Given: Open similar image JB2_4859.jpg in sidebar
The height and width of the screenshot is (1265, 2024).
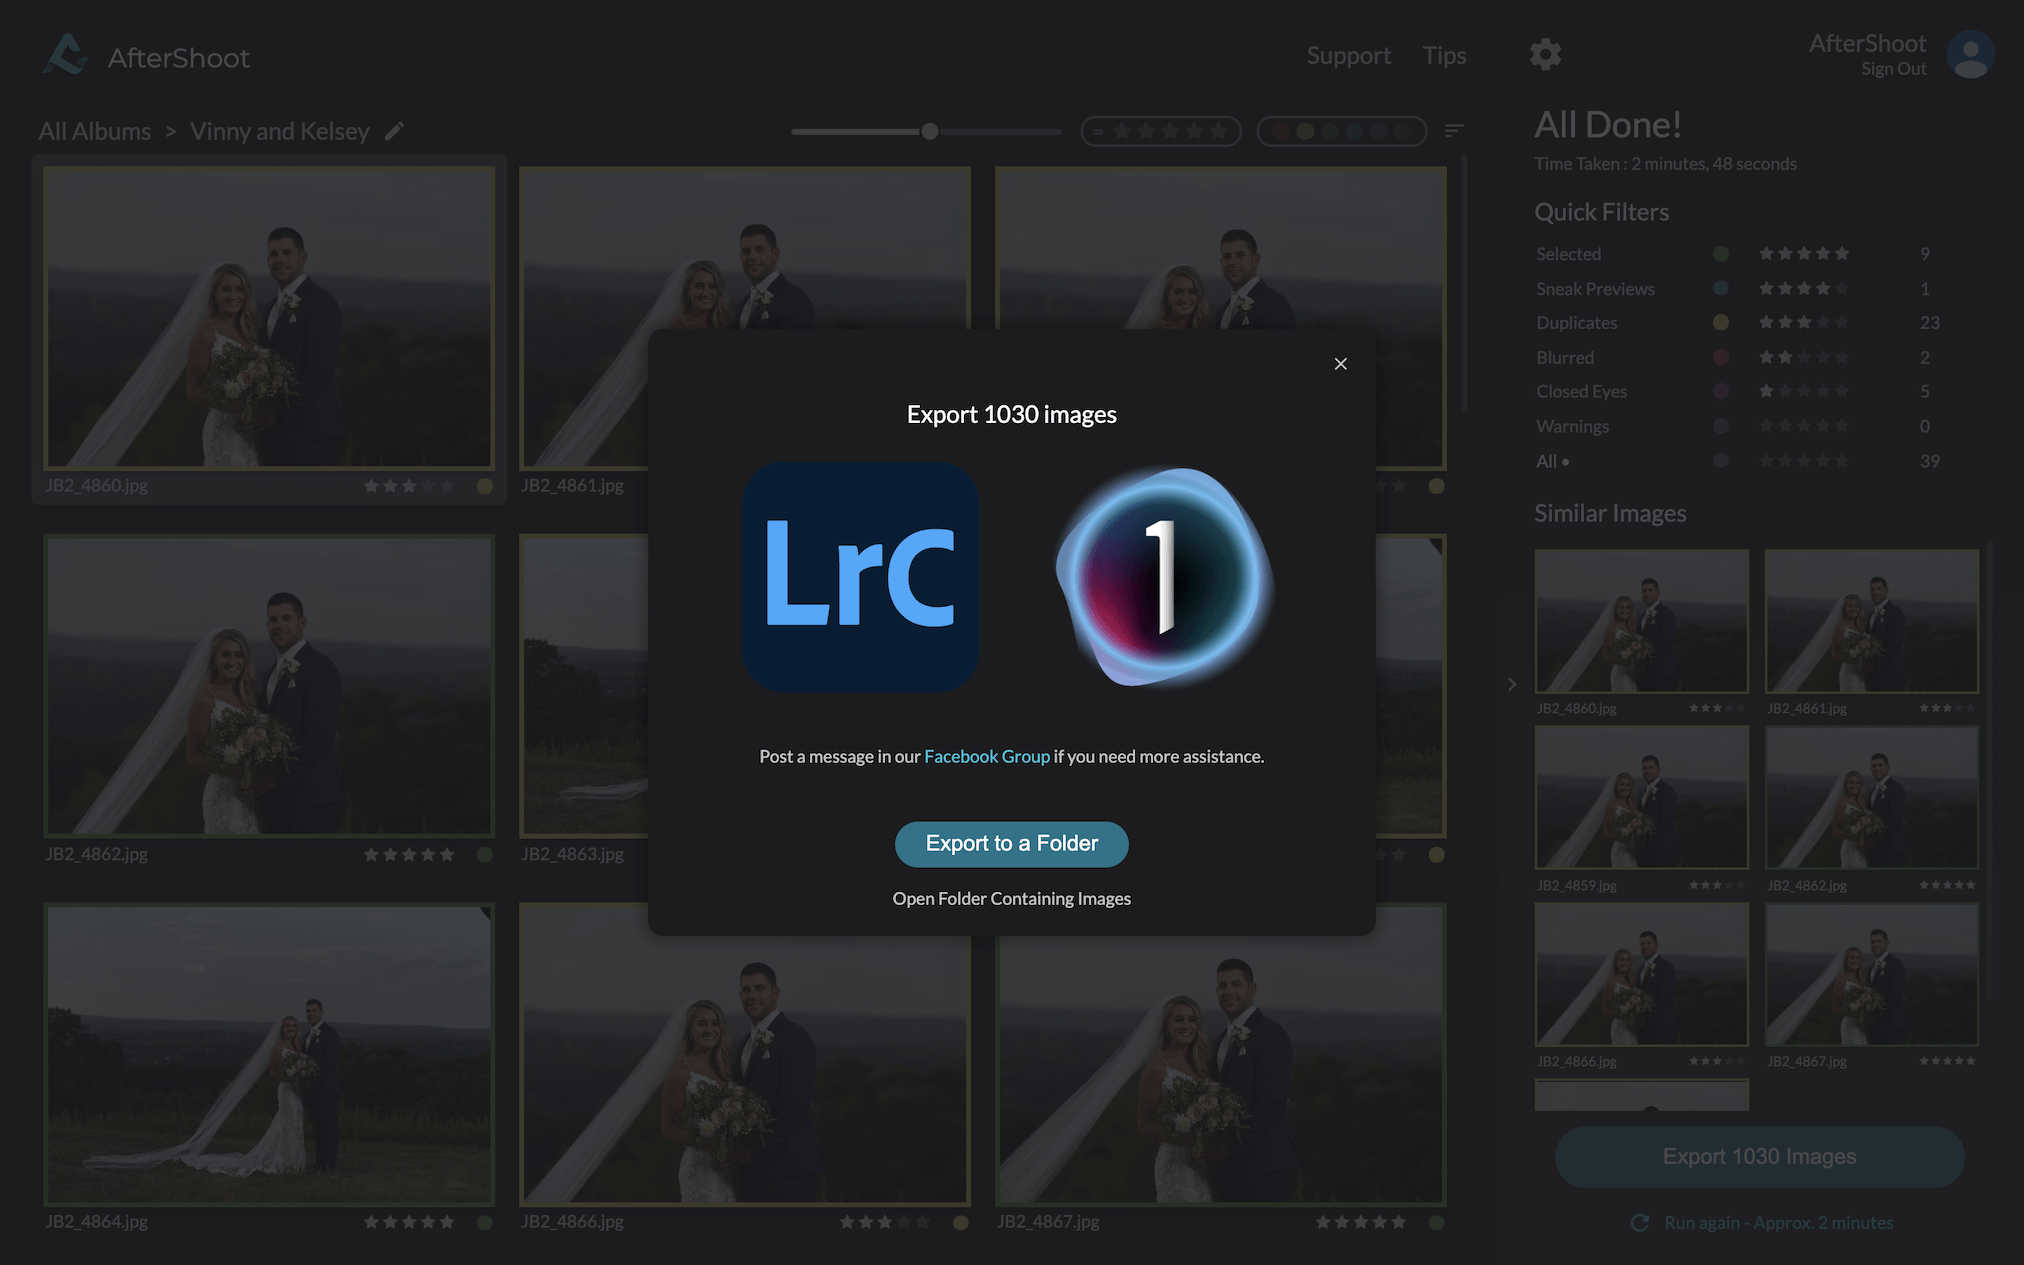Looking at the screenshot, I should pyautogui.click(x=1642, y=797).
